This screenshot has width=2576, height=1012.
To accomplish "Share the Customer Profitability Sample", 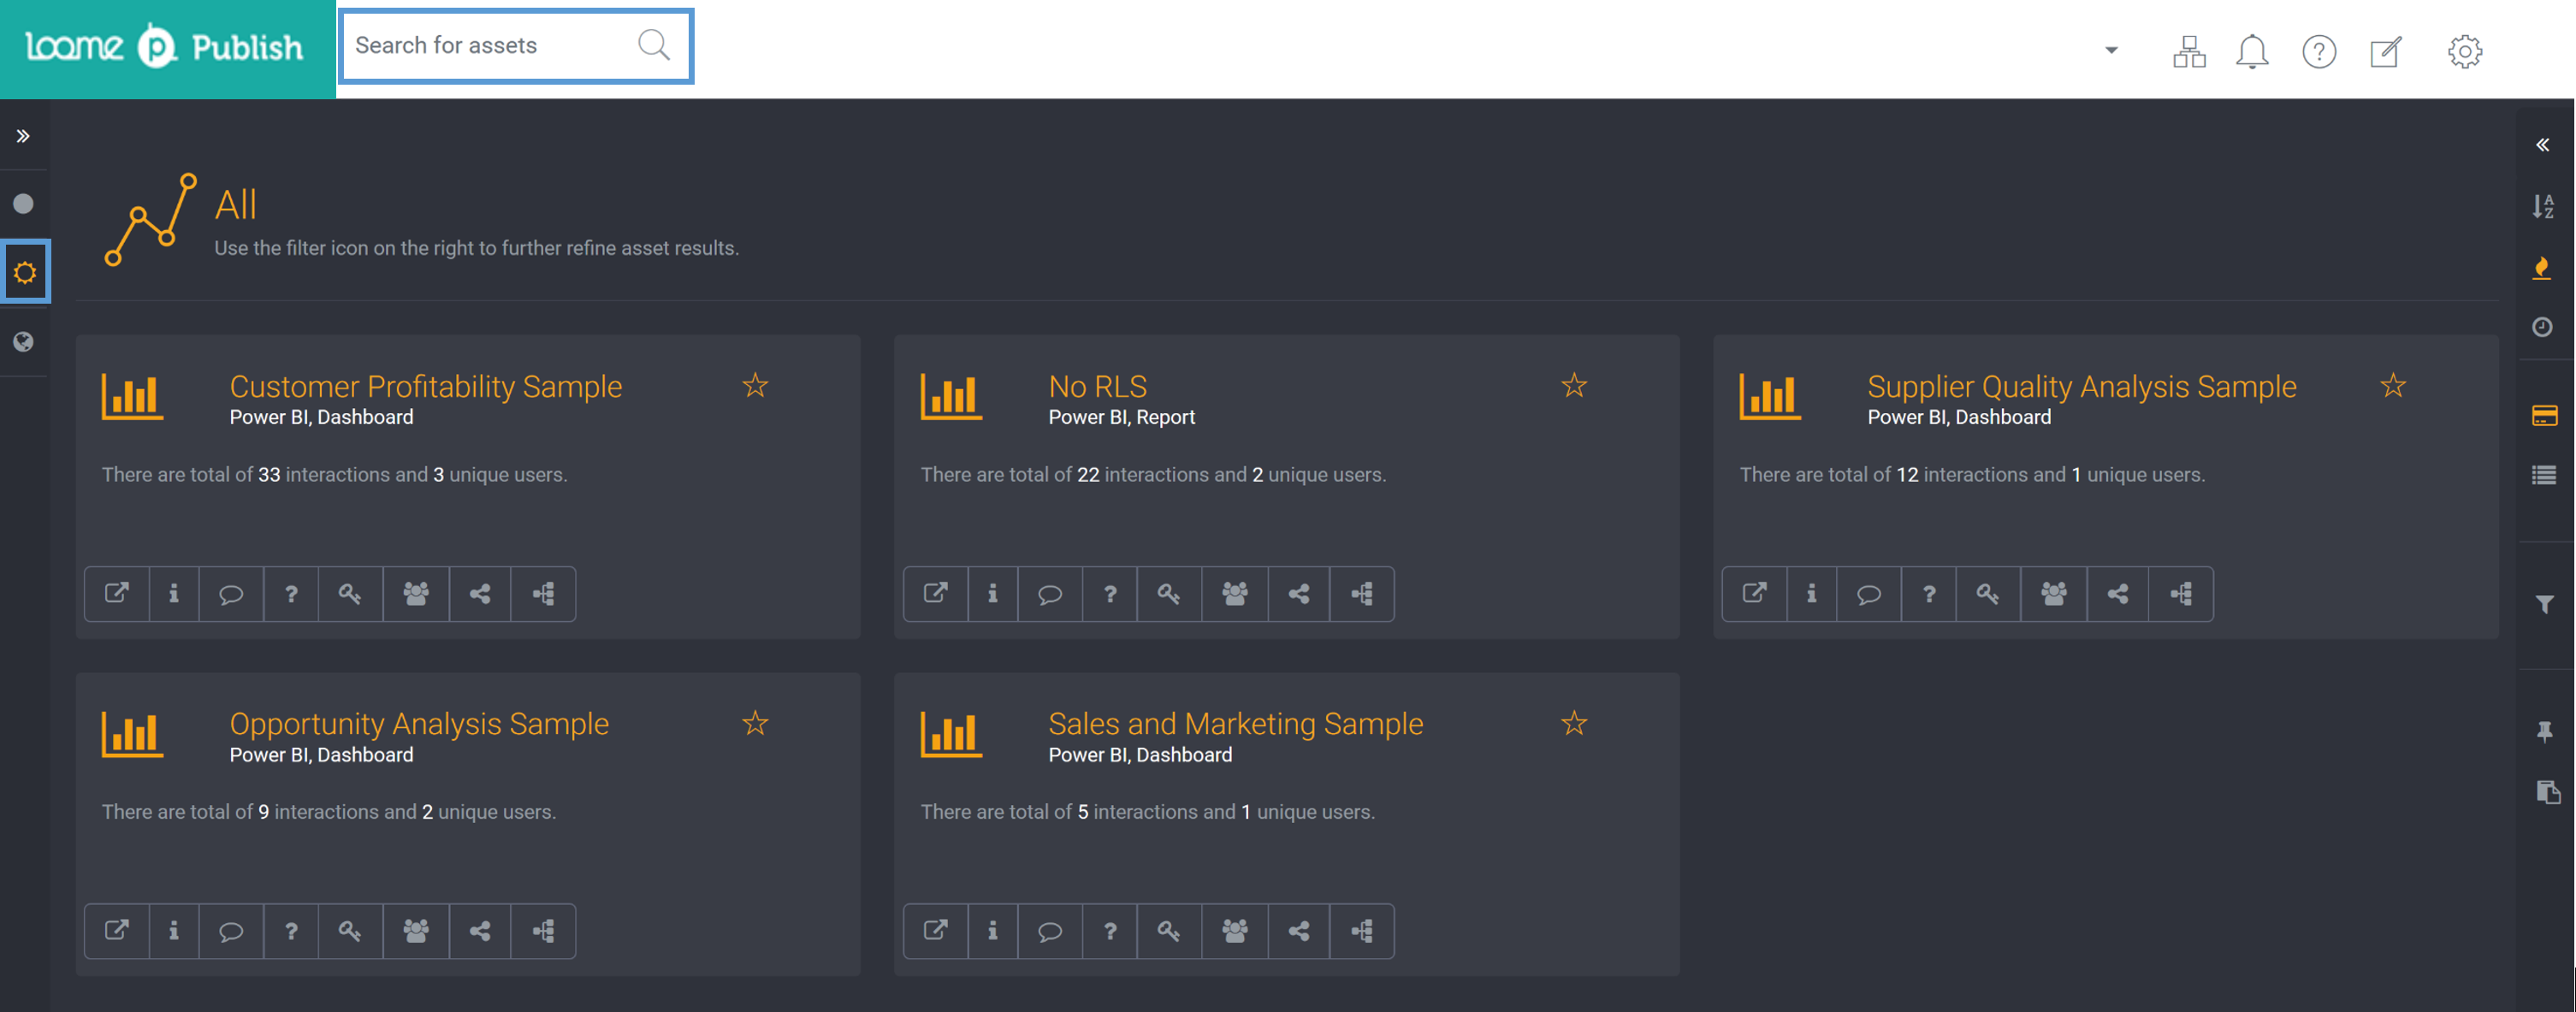I will 480,594.
